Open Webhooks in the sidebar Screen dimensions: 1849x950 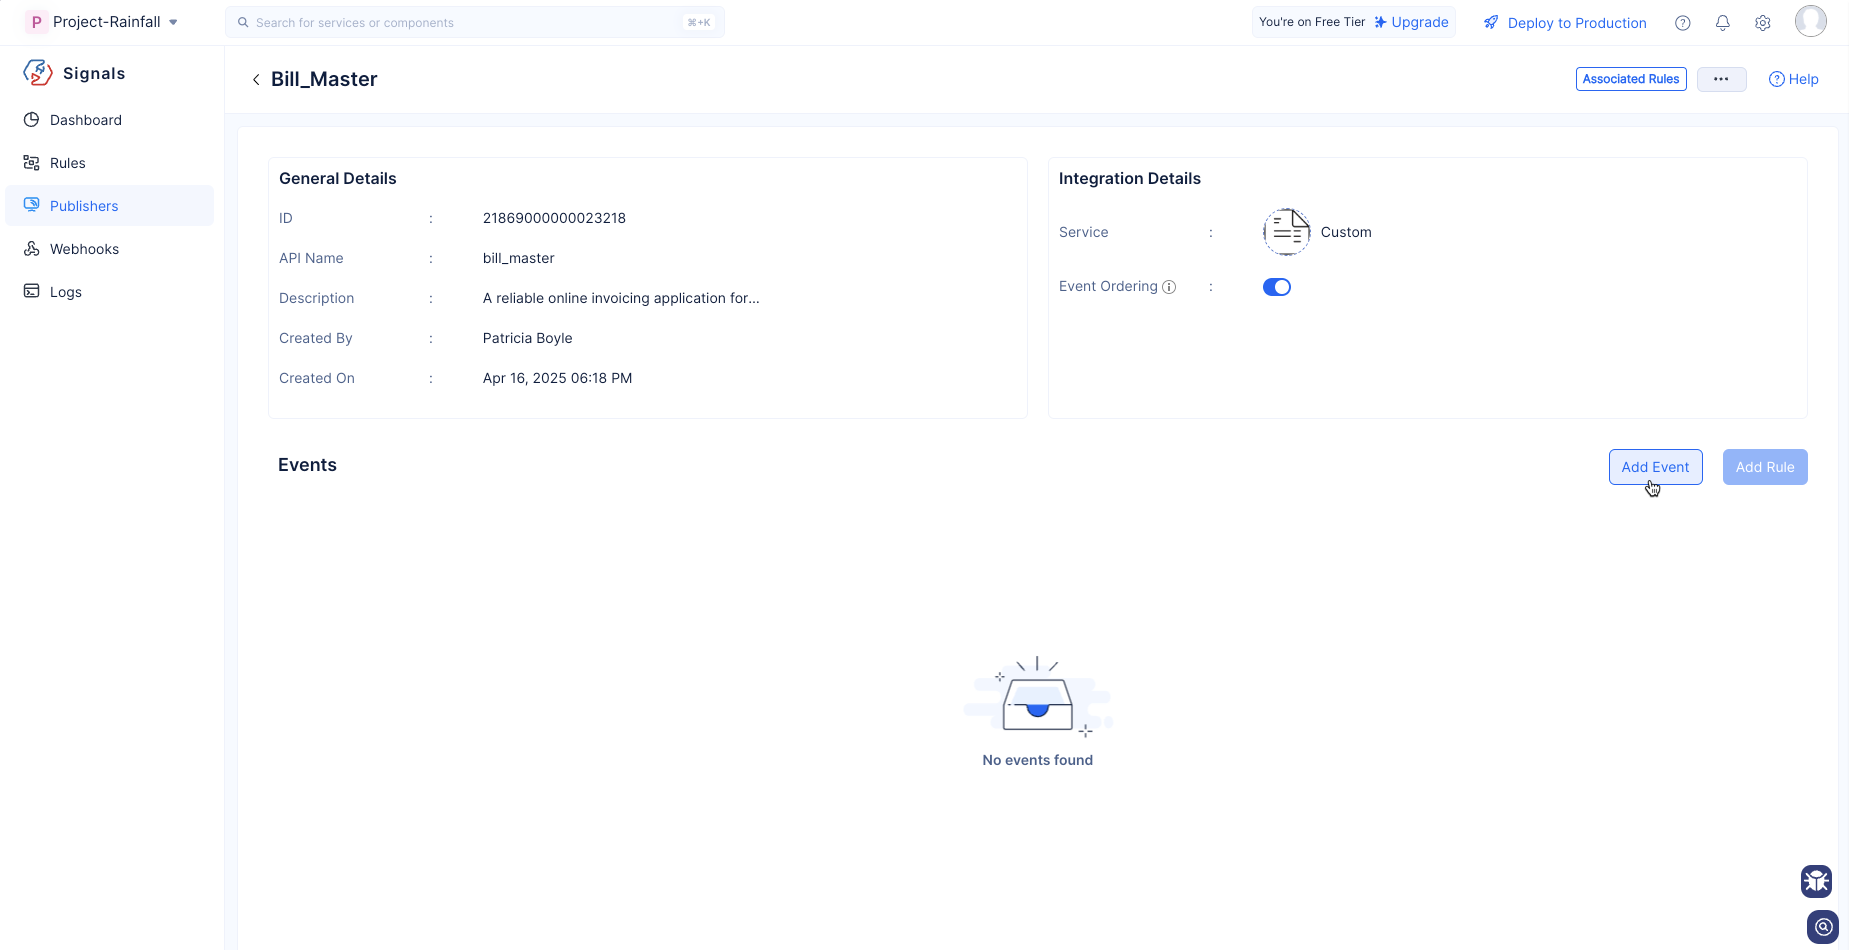84,249
